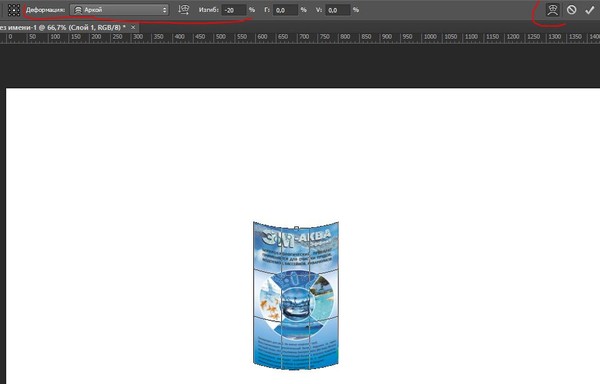Commit the transform with the checkmark icon
The height and width of the screenshot is (384, 600).
point(589,10)
